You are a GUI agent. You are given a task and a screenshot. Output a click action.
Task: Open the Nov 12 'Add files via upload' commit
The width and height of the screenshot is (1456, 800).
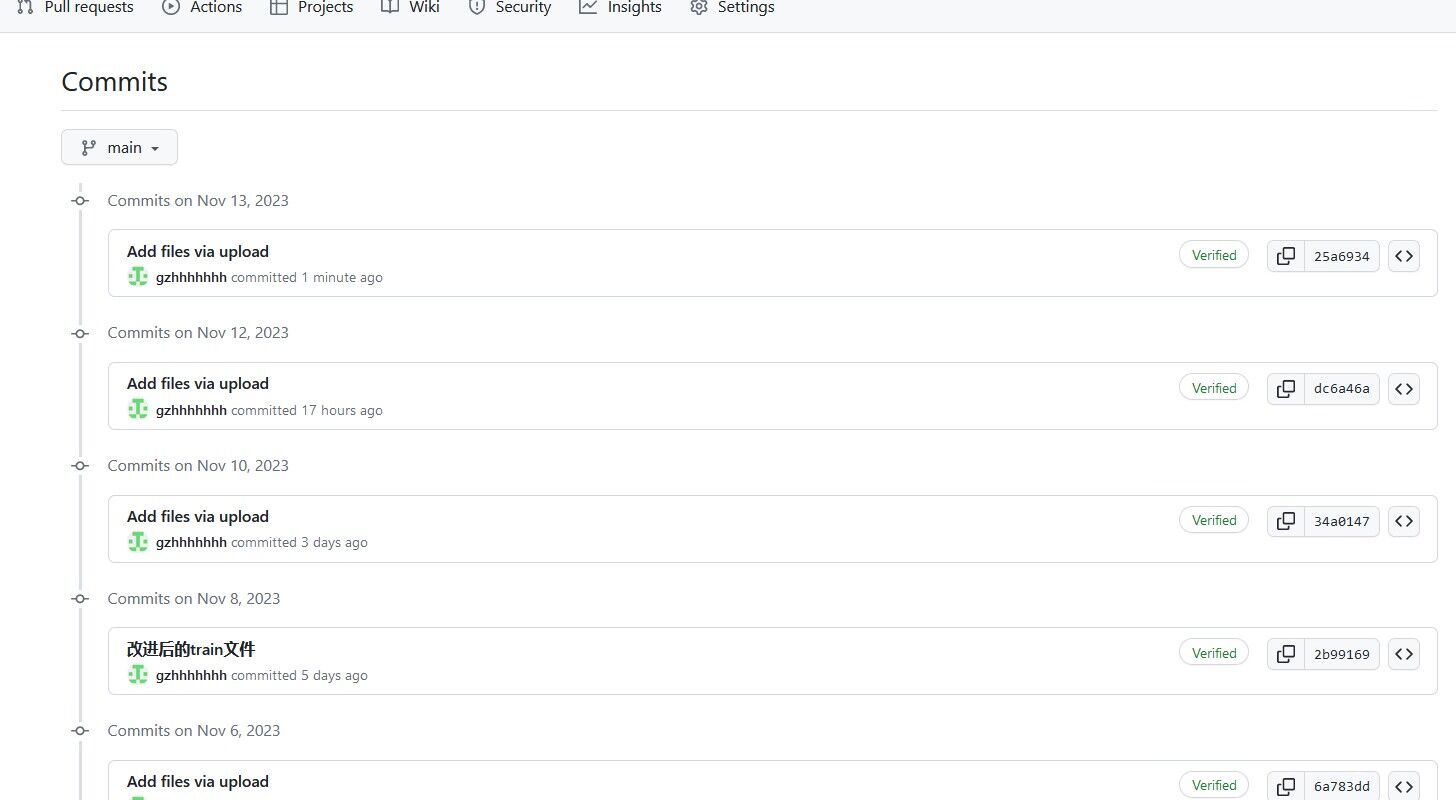click(x=198, y=384)
